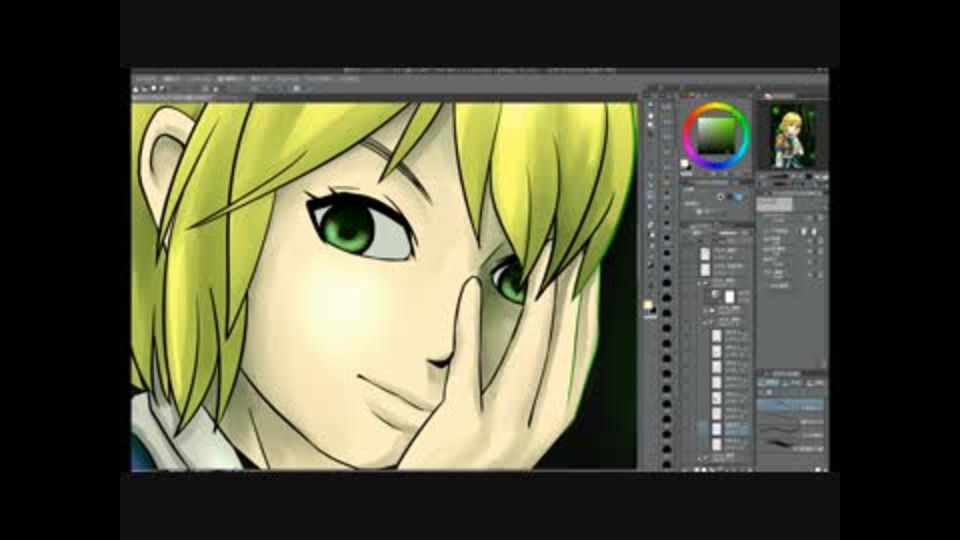
Task: Select the topmost layer in the layer list
Action: (726, 253)
